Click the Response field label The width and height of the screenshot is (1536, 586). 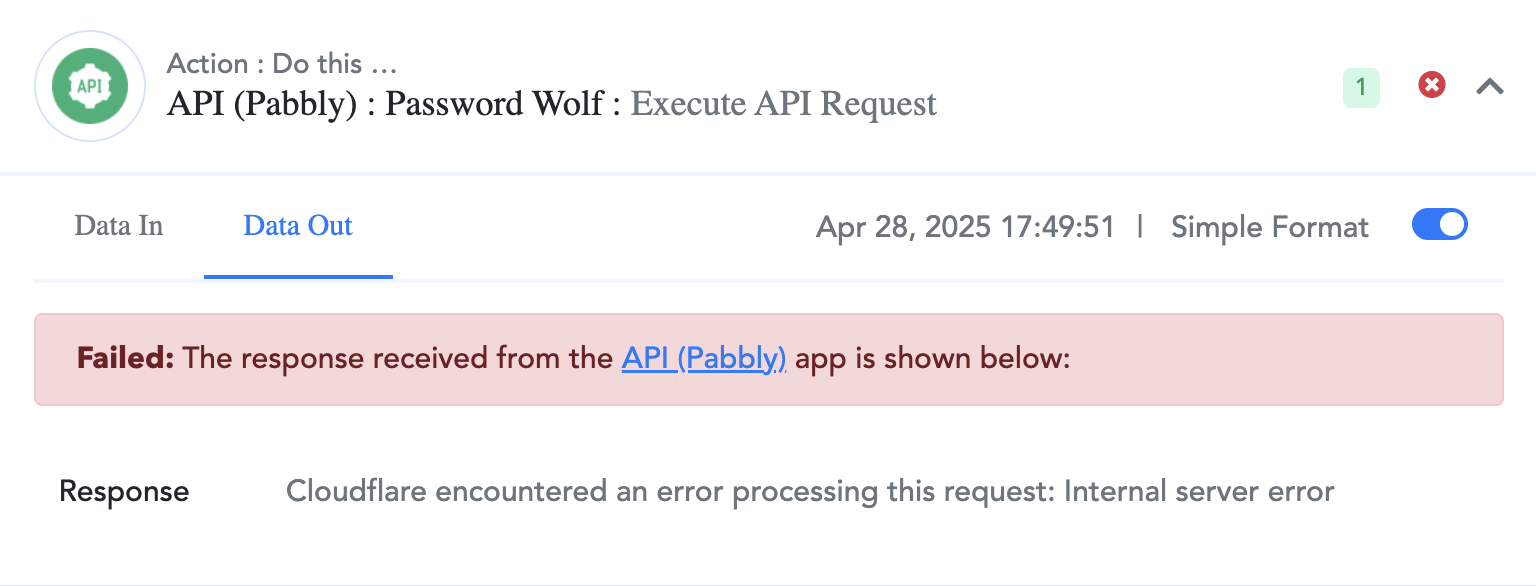click(124, 492)
